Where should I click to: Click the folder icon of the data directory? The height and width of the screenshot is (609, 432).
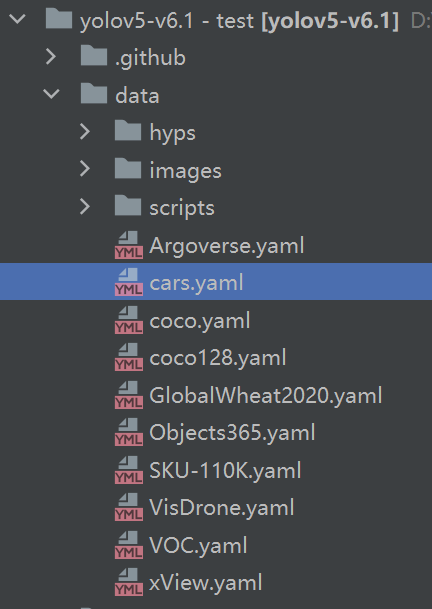(x=94, y=94)
